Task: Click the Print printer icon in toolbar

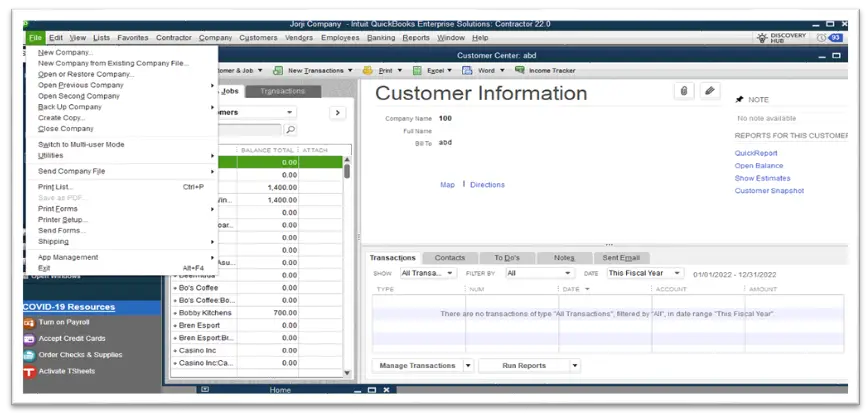Action: 367,71
